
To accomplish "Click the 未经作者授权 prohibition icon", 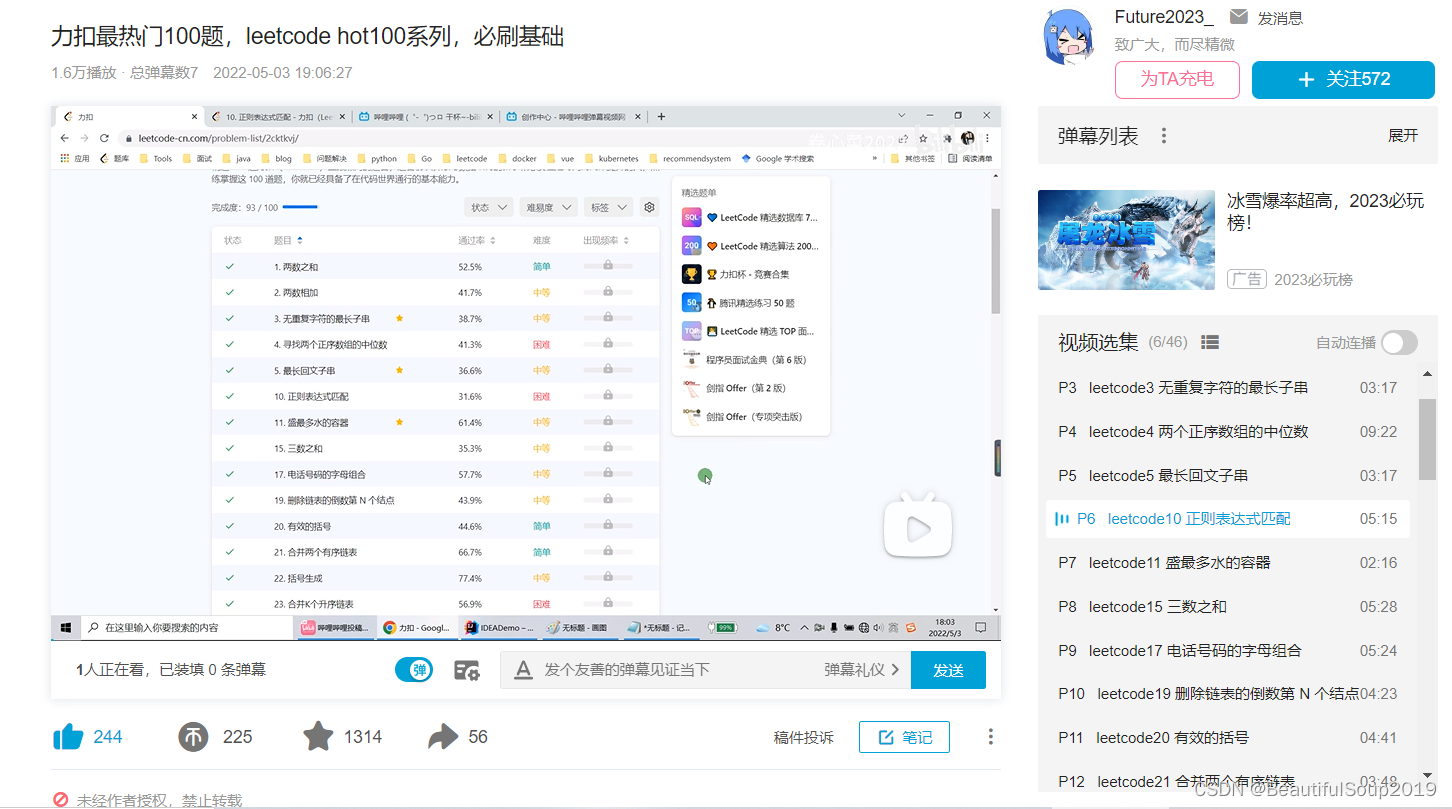I will [x=60, y=800].
